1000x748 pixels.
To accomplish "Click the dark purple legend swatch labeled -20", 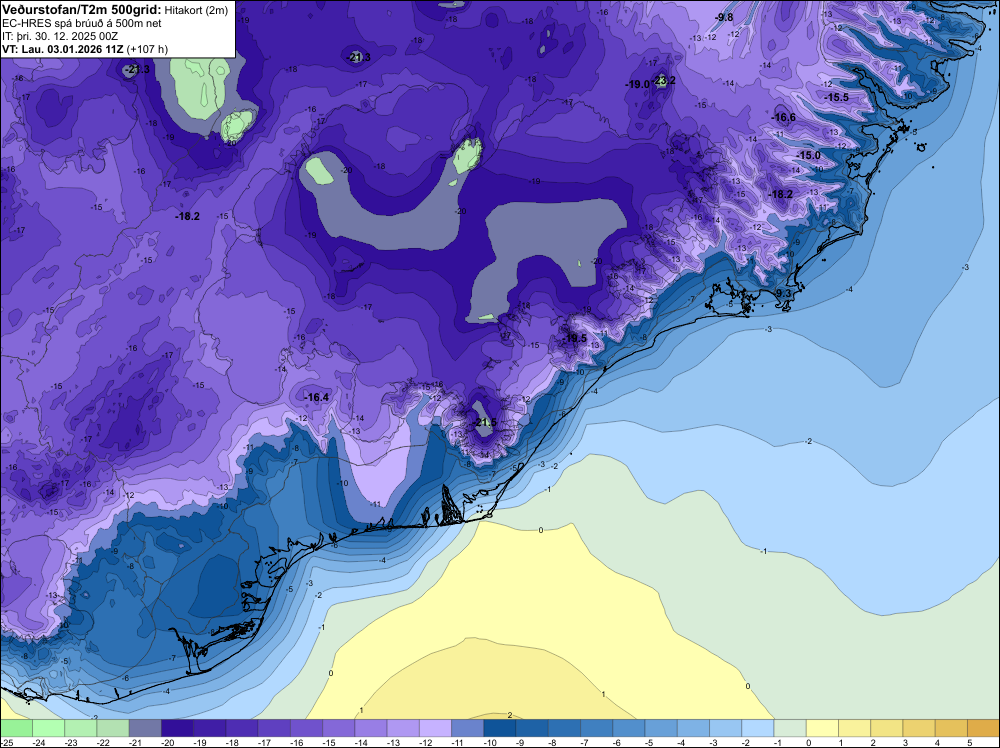I will coord(177,728).
